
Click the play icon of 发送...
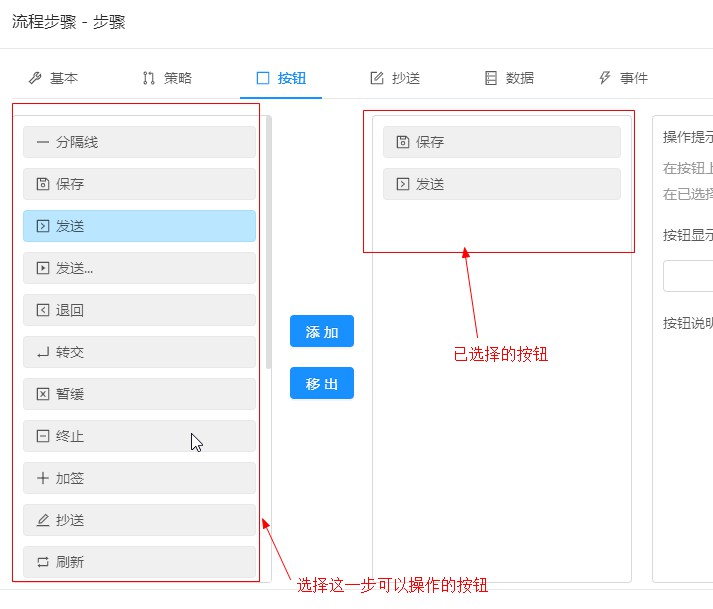click(43, 268)
